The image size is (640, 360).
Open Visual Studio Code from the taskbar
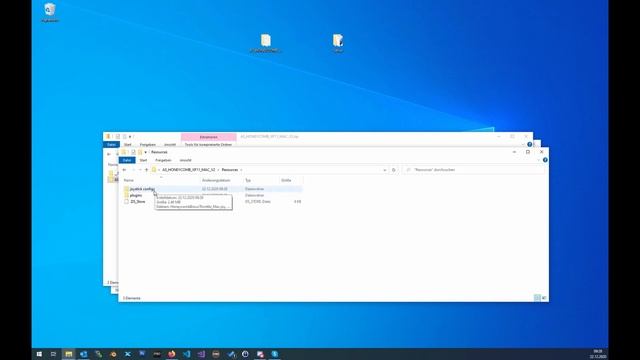187,354
